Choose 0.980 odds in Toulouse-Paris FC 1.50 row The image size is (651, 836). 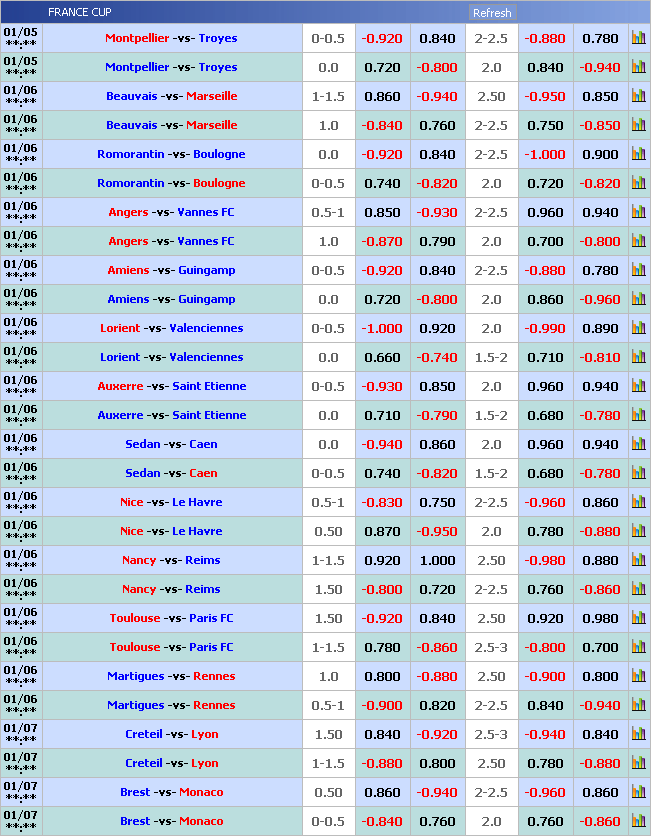[x=600, y=618]
